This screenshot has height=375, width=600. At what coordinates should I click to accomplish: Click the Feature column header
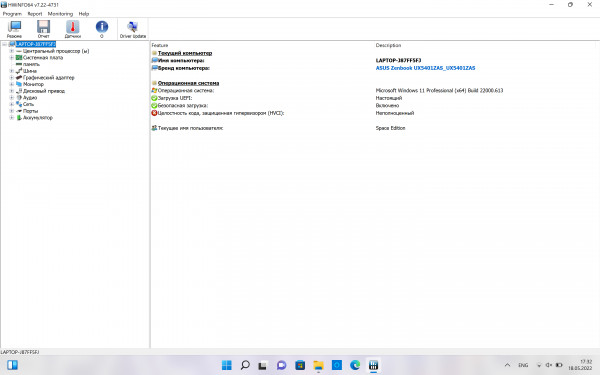pos(160,45)
